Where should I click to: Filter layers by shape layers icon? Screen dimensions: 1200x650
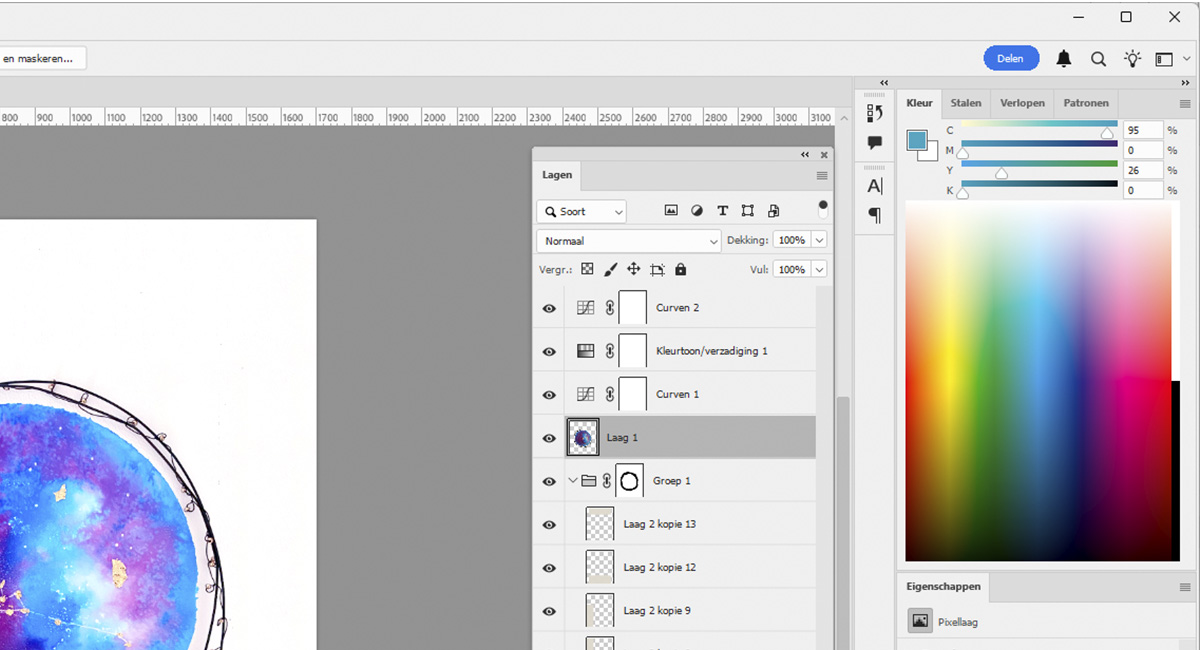pos(747,211)
